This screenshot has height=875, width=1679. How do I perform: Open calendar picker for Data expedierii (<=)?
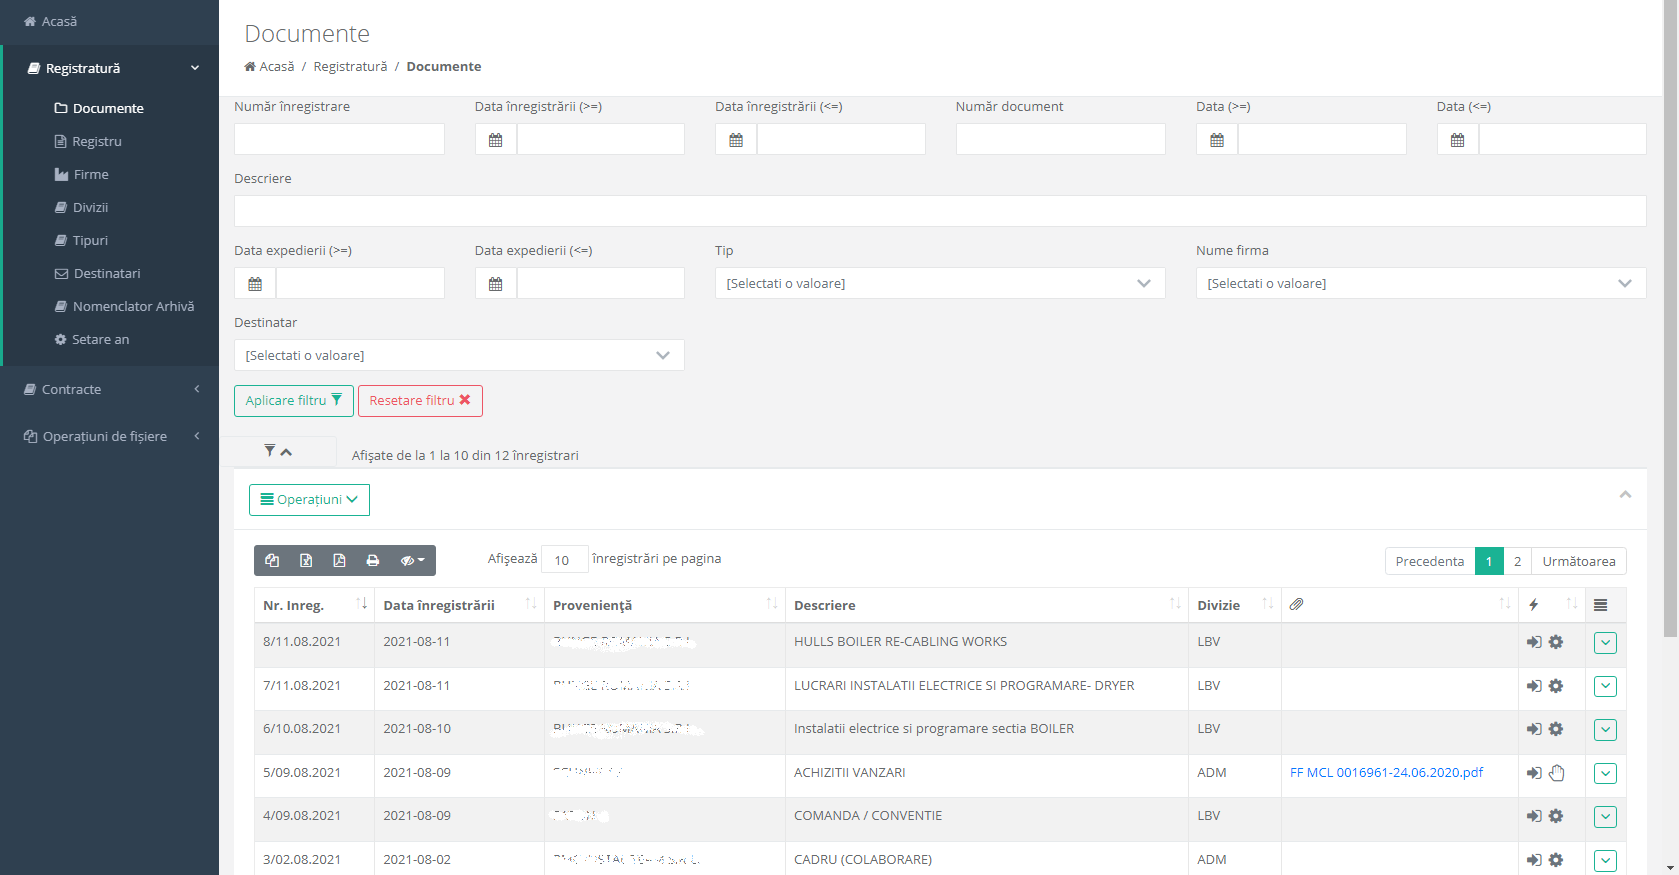(496, 284)
